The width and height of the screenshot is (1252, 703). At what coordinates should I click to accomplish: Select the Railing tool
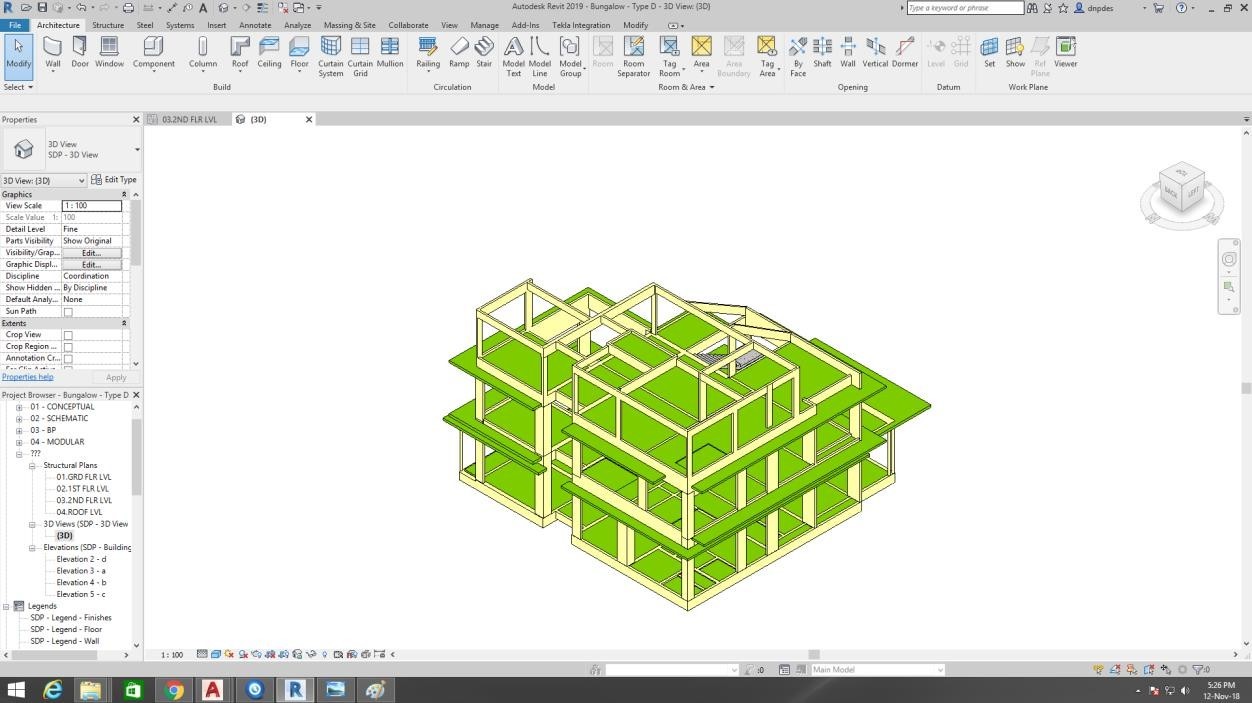tap(428, 52)
